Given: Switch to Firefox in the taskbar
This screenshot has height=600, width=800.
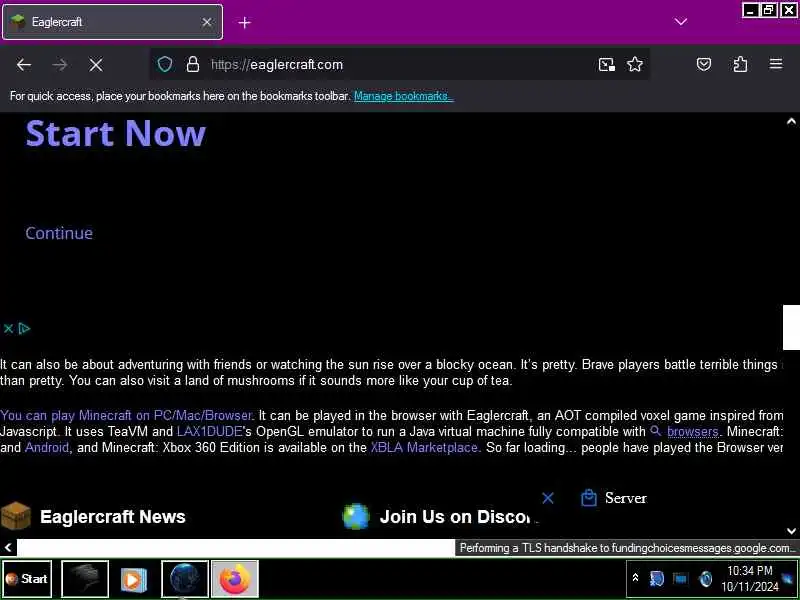Looking at the screenshot, I should [235, 579].
